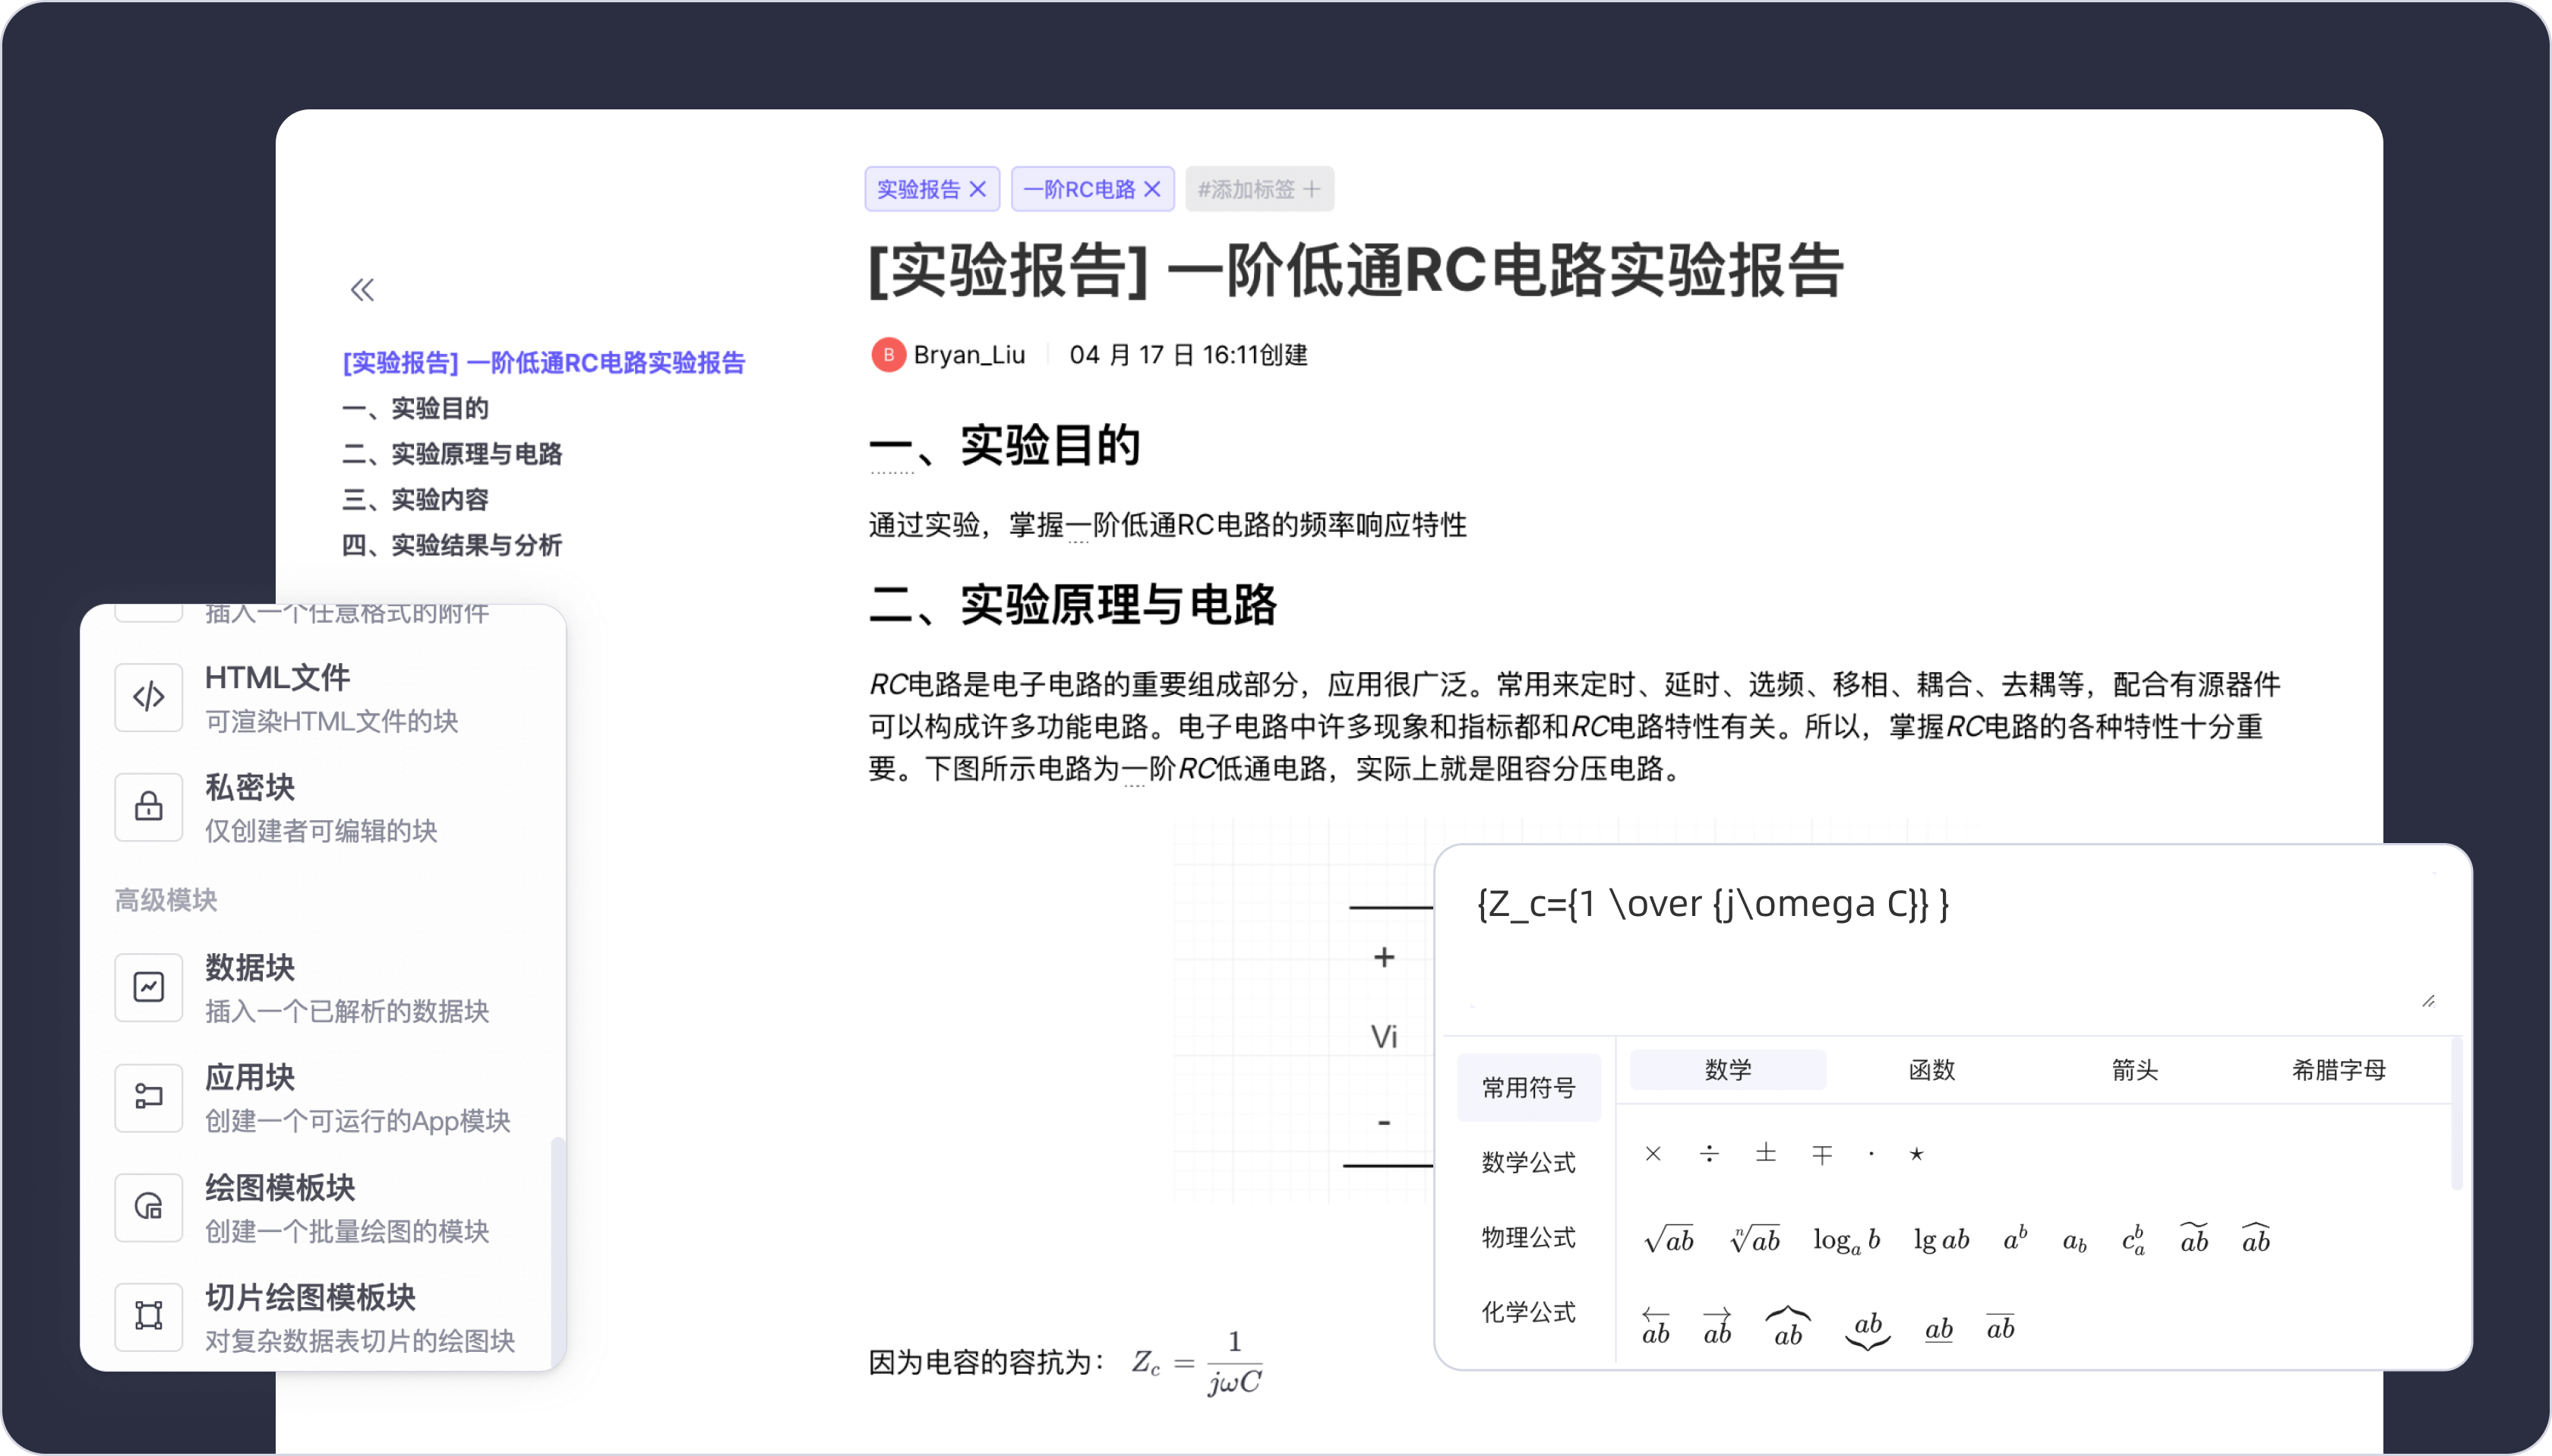The width and height of the screenshot is (2552, 1456).
Task: Click the rendered Zc formula in document
Action: pos(1197,1363)
